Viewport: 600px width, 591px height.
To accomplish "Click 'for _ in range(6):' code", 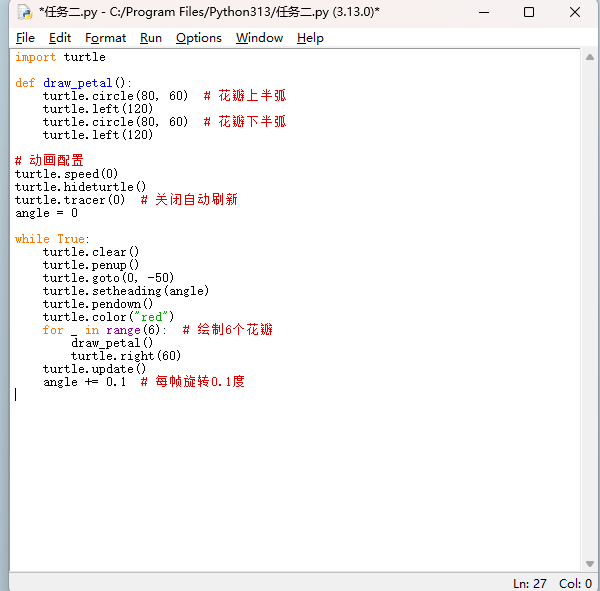I will pos(105,330).
